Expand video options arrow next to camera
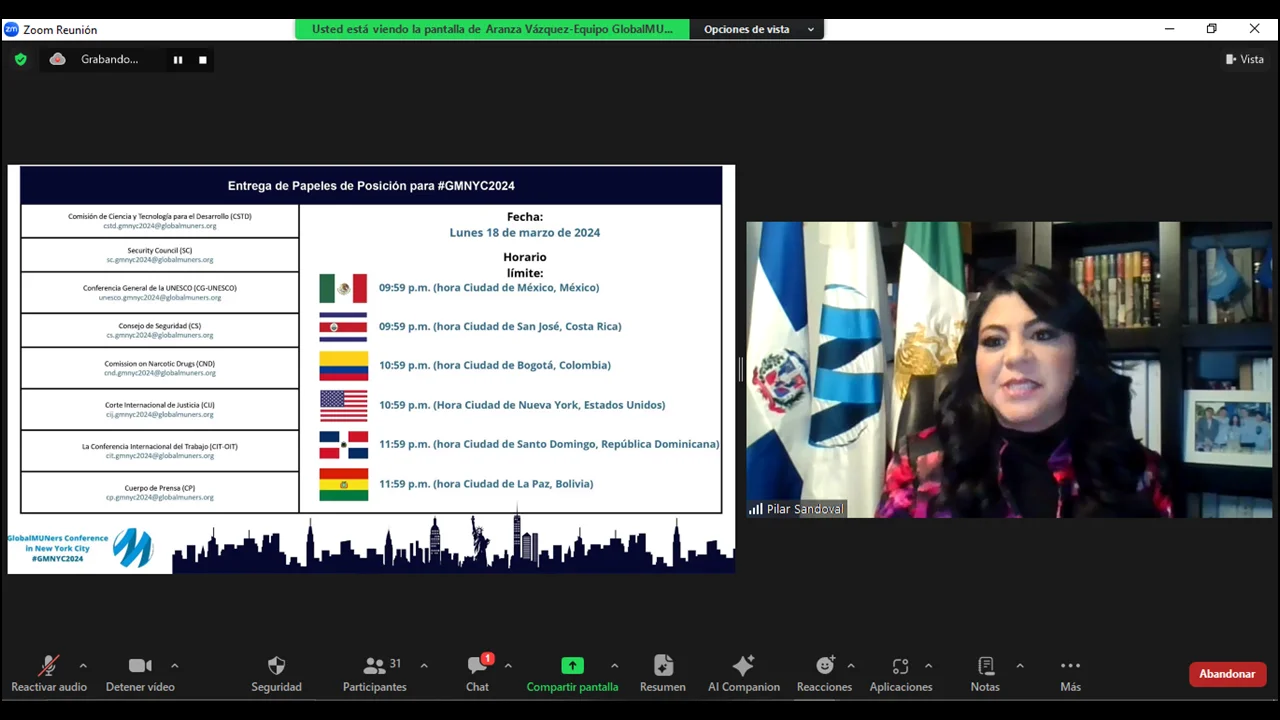This screenshot has width=1280, height=720. pyautogui.click(x=174, y=666)
